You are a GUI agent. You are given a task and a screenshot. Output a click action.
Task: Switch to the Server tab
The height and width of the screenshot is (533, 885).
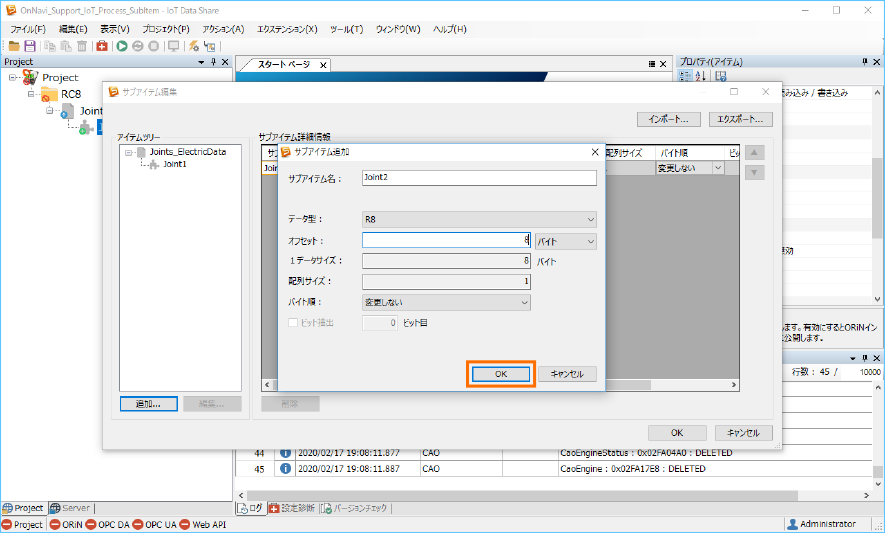click(70, 508)
